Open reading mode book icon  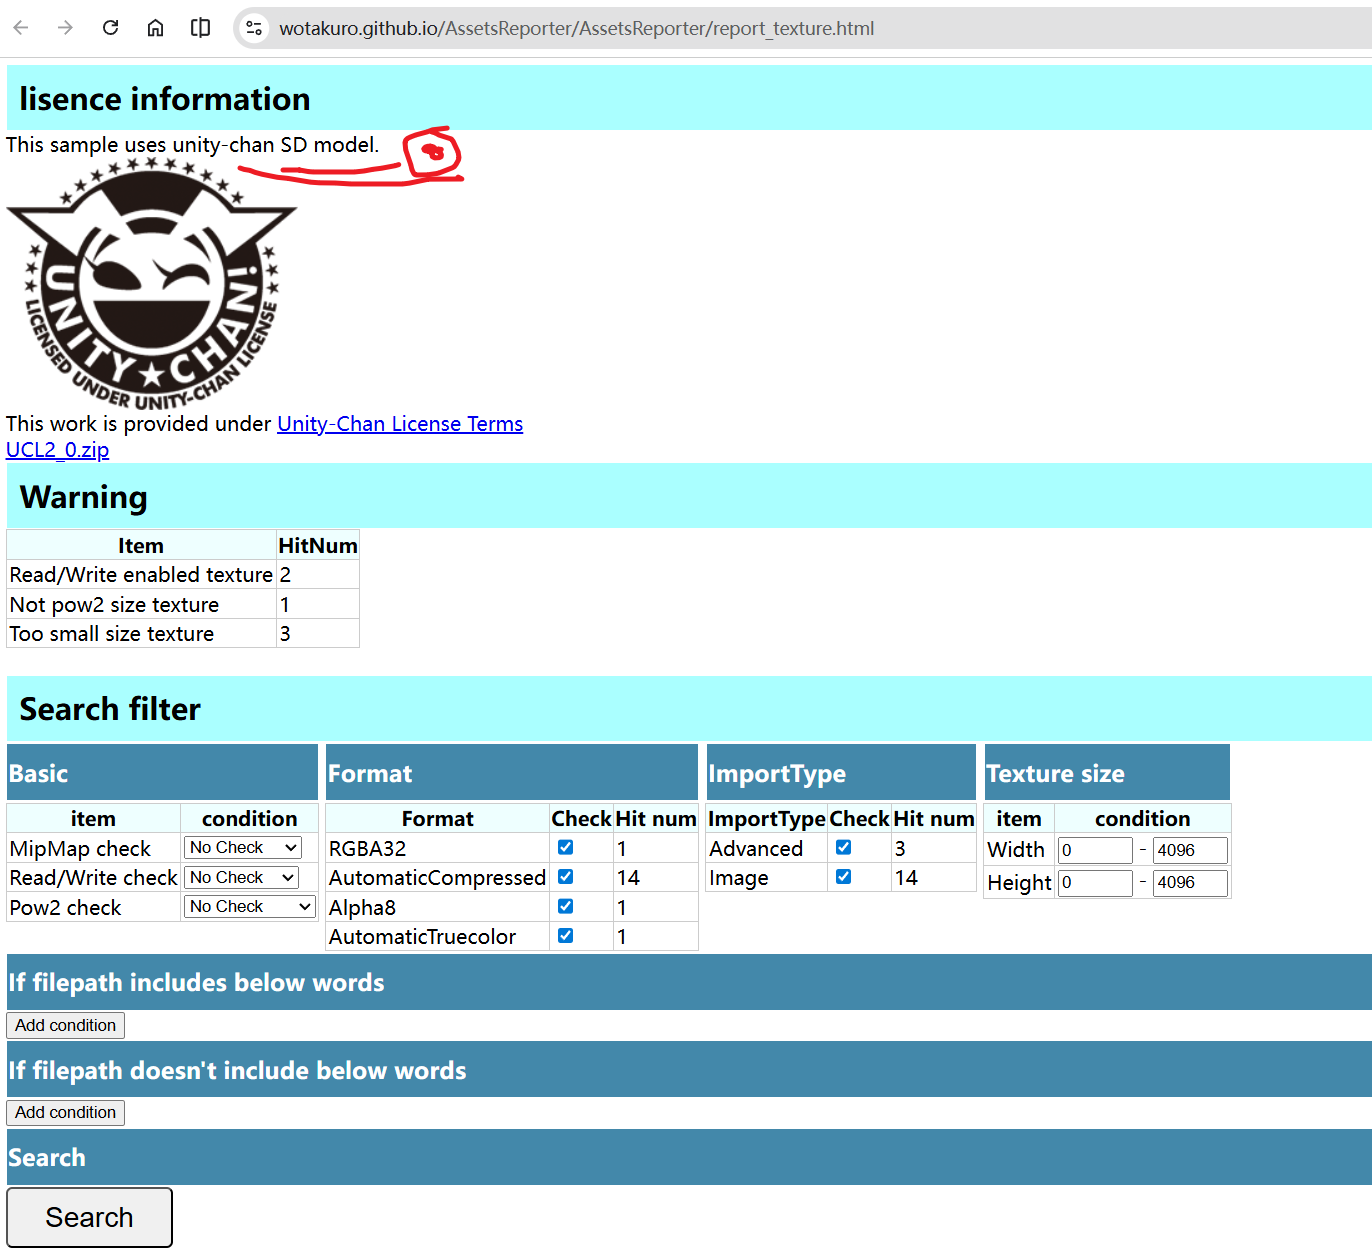[x=200, y=28]
